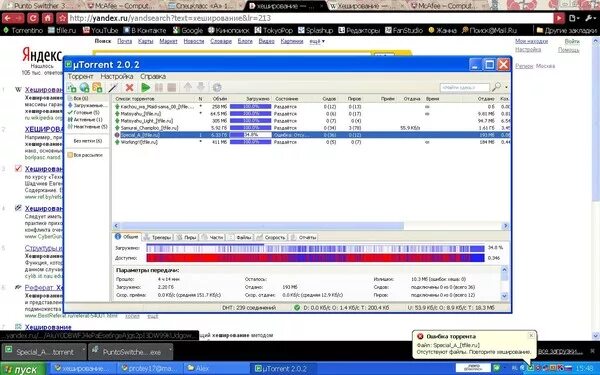This screenshot has width=600, height=375.
Task: Open the YouTube bookmark
Action: [x=100, y=30]
